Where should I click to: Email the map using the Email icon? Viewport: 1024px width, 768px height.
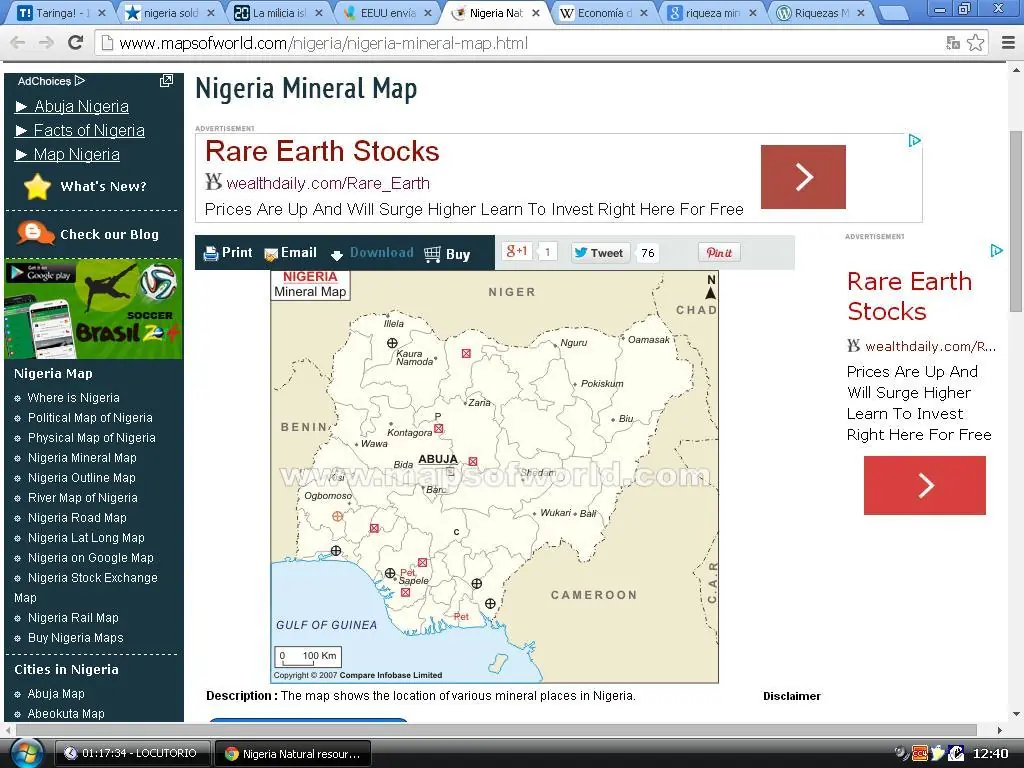click(270, 254)
